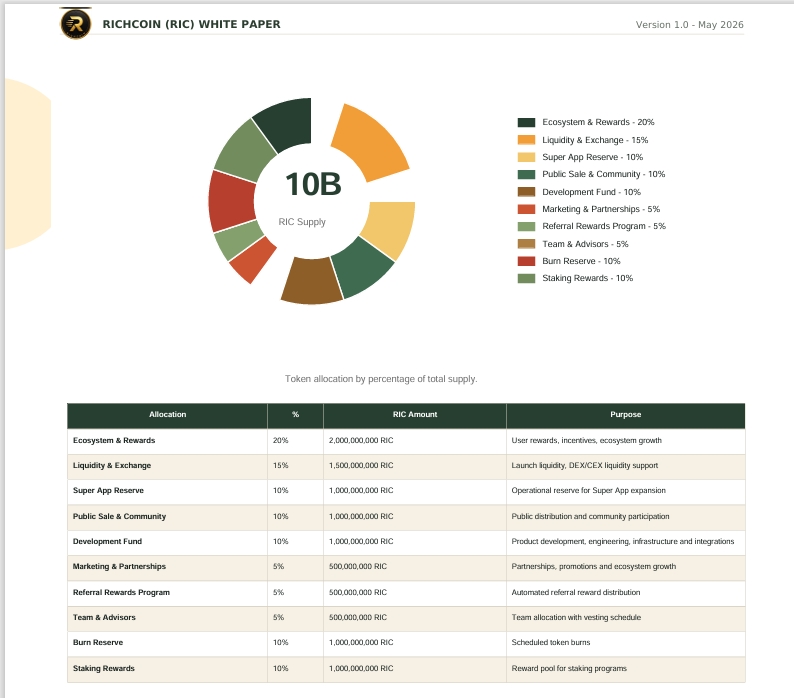Click the Liquidity & Exchange orange legend swatch
Image resolution: width=794 pixels, height=698 pixels.
[x=526, y=140]
